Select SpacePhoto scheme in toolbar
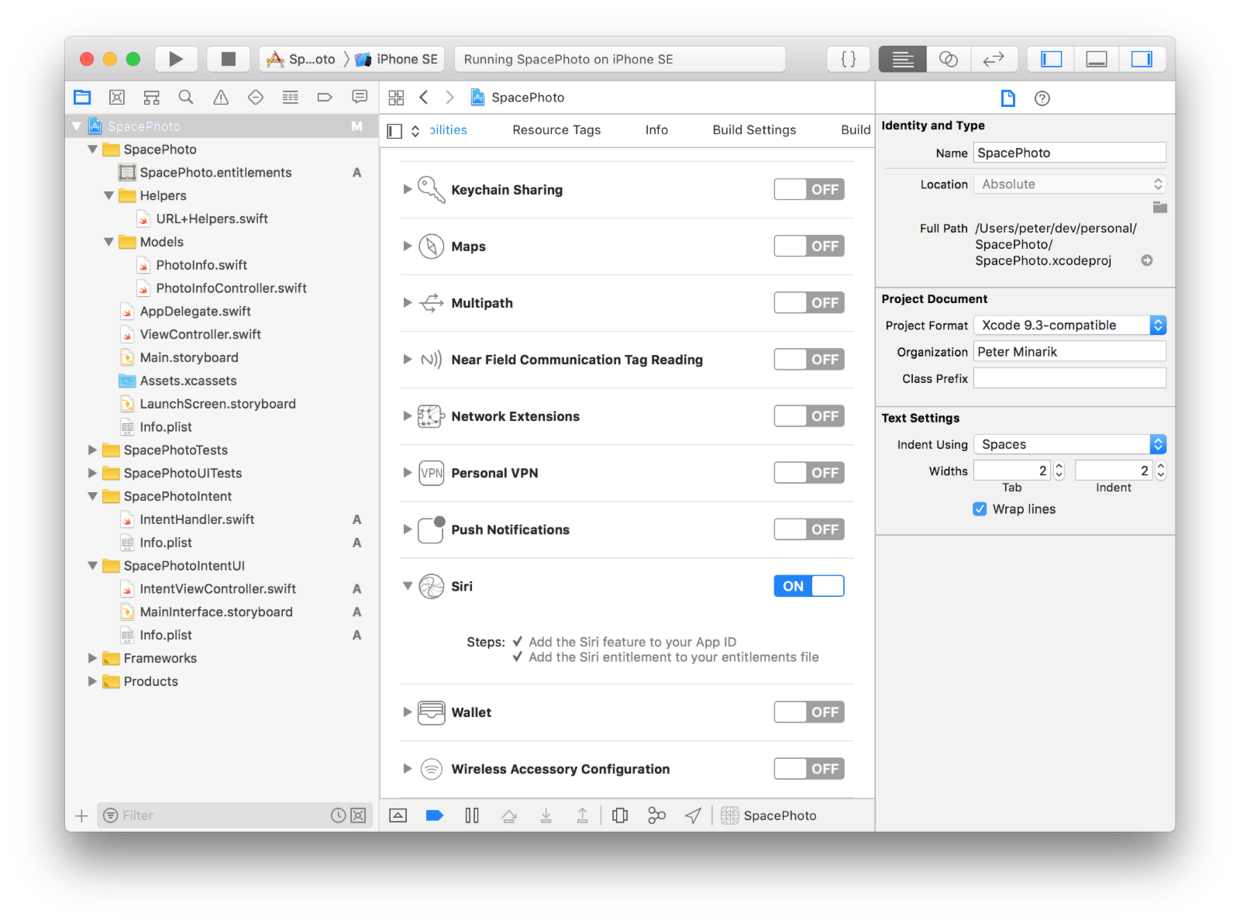The image size is (1240, 924). (x=301, y=59)
